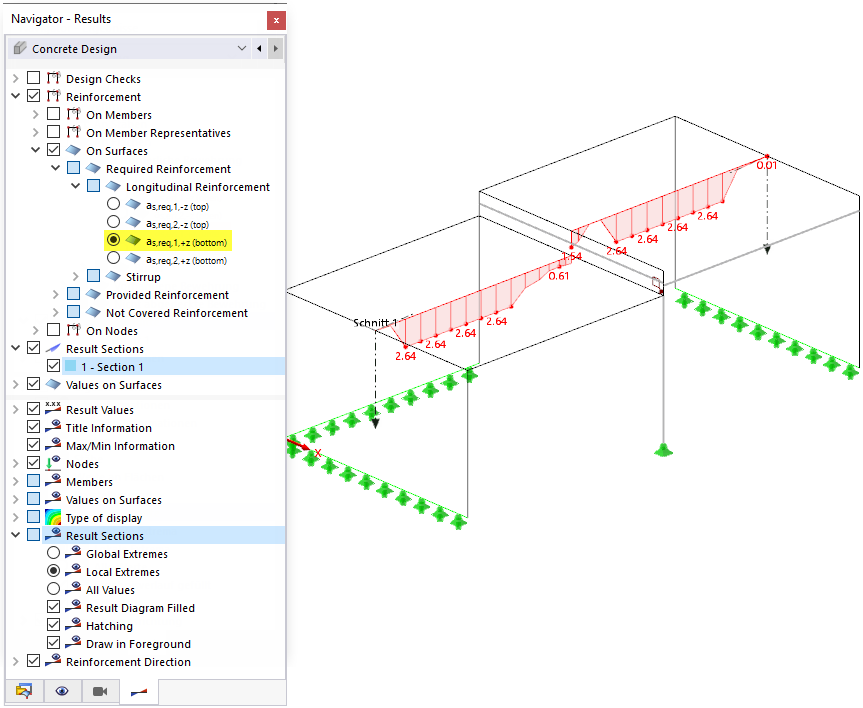This screenshot has height=708, width=863.
Task: Select the All Values radio button
Action: (x=53, y=589)
